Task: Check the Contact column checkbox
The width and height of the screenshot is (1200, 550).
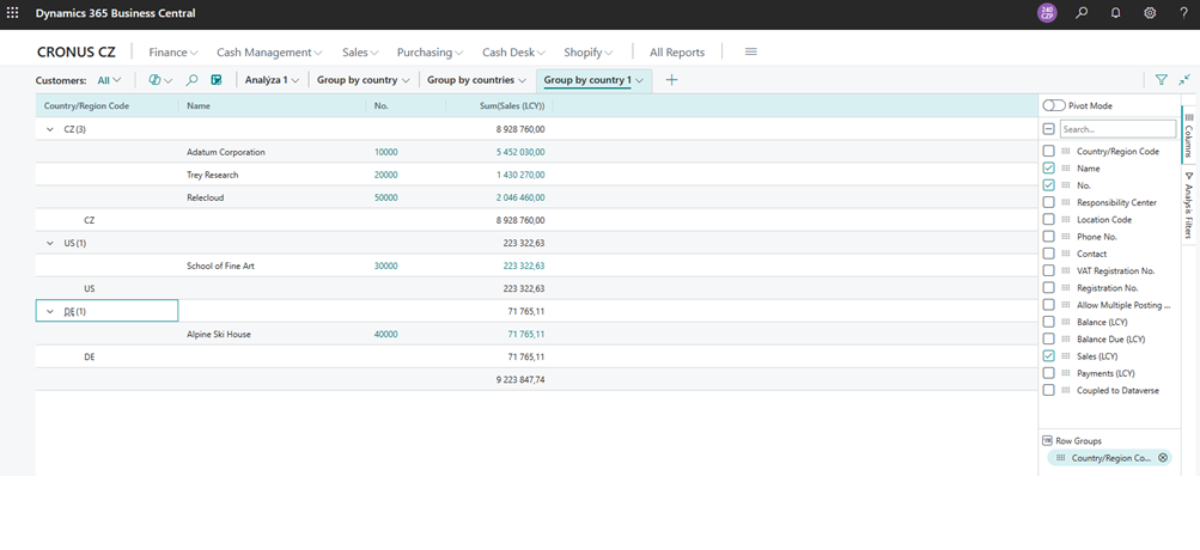Action: [x=1048, y=253]
